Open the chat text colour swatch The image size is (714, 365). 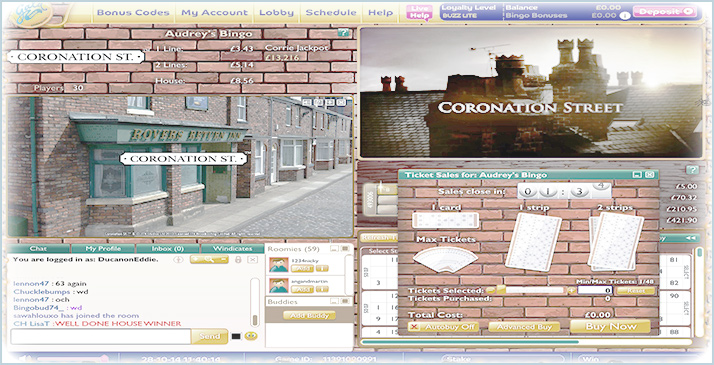click(236, 336)
